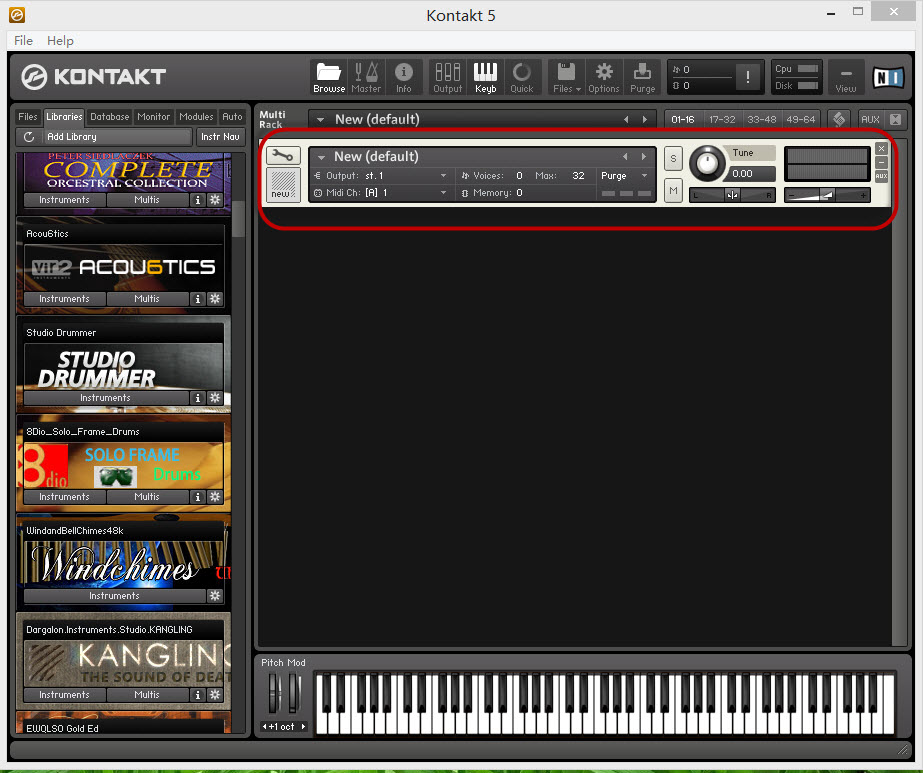
Task: Toggle the Browse panel icon
Action: (328, 77)
